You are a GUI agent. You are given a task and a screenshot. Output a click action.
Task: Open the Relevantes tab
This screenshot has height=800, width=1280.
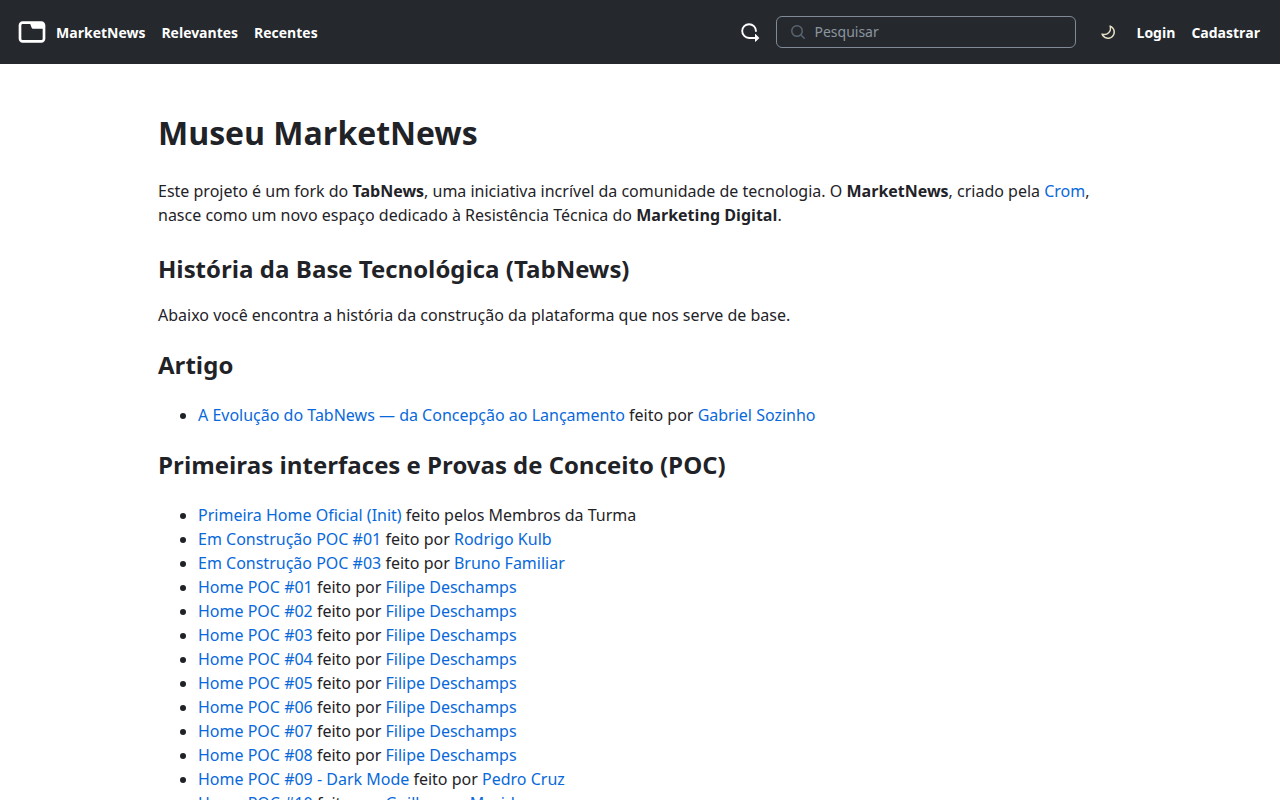200,33
